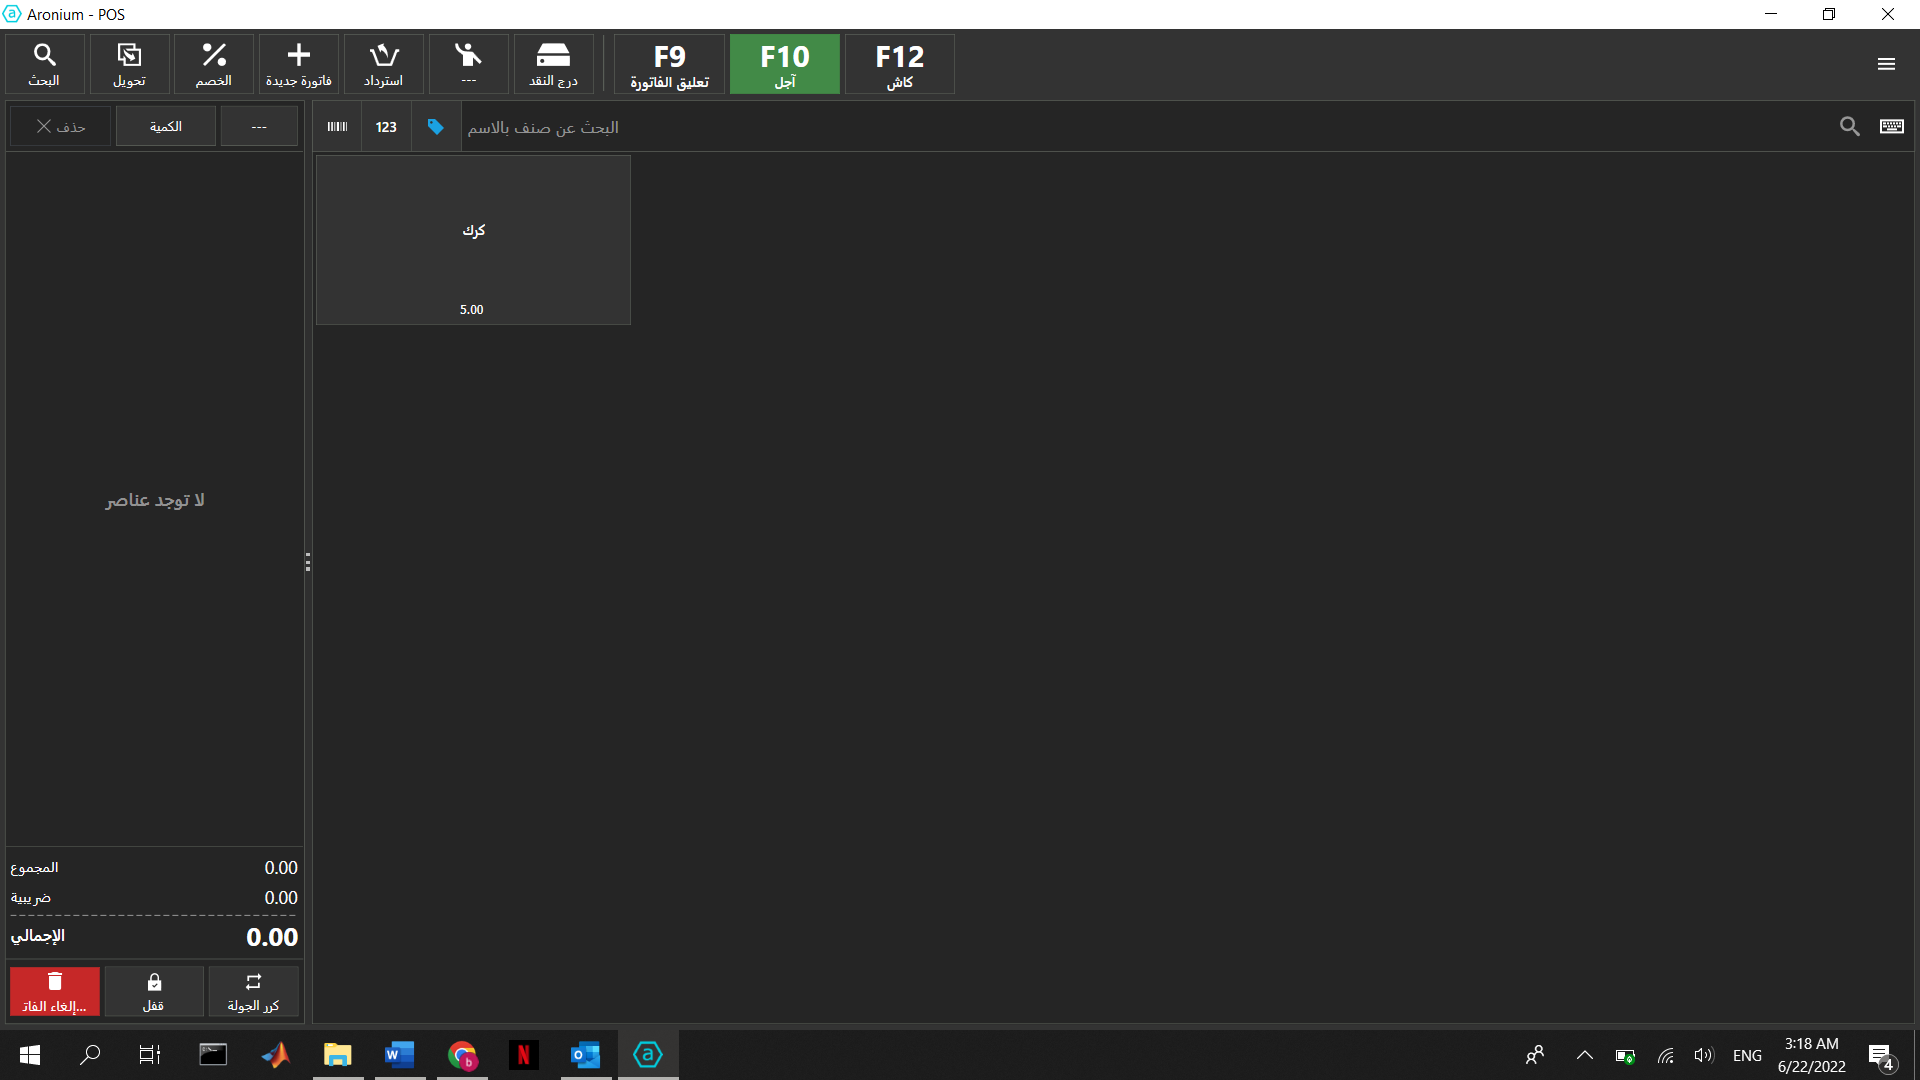Image resolution: width=1920 pixels, height=1080 pixels.
Task: Toggle the 123 code search mode
Action: click(x=386, y=127)
